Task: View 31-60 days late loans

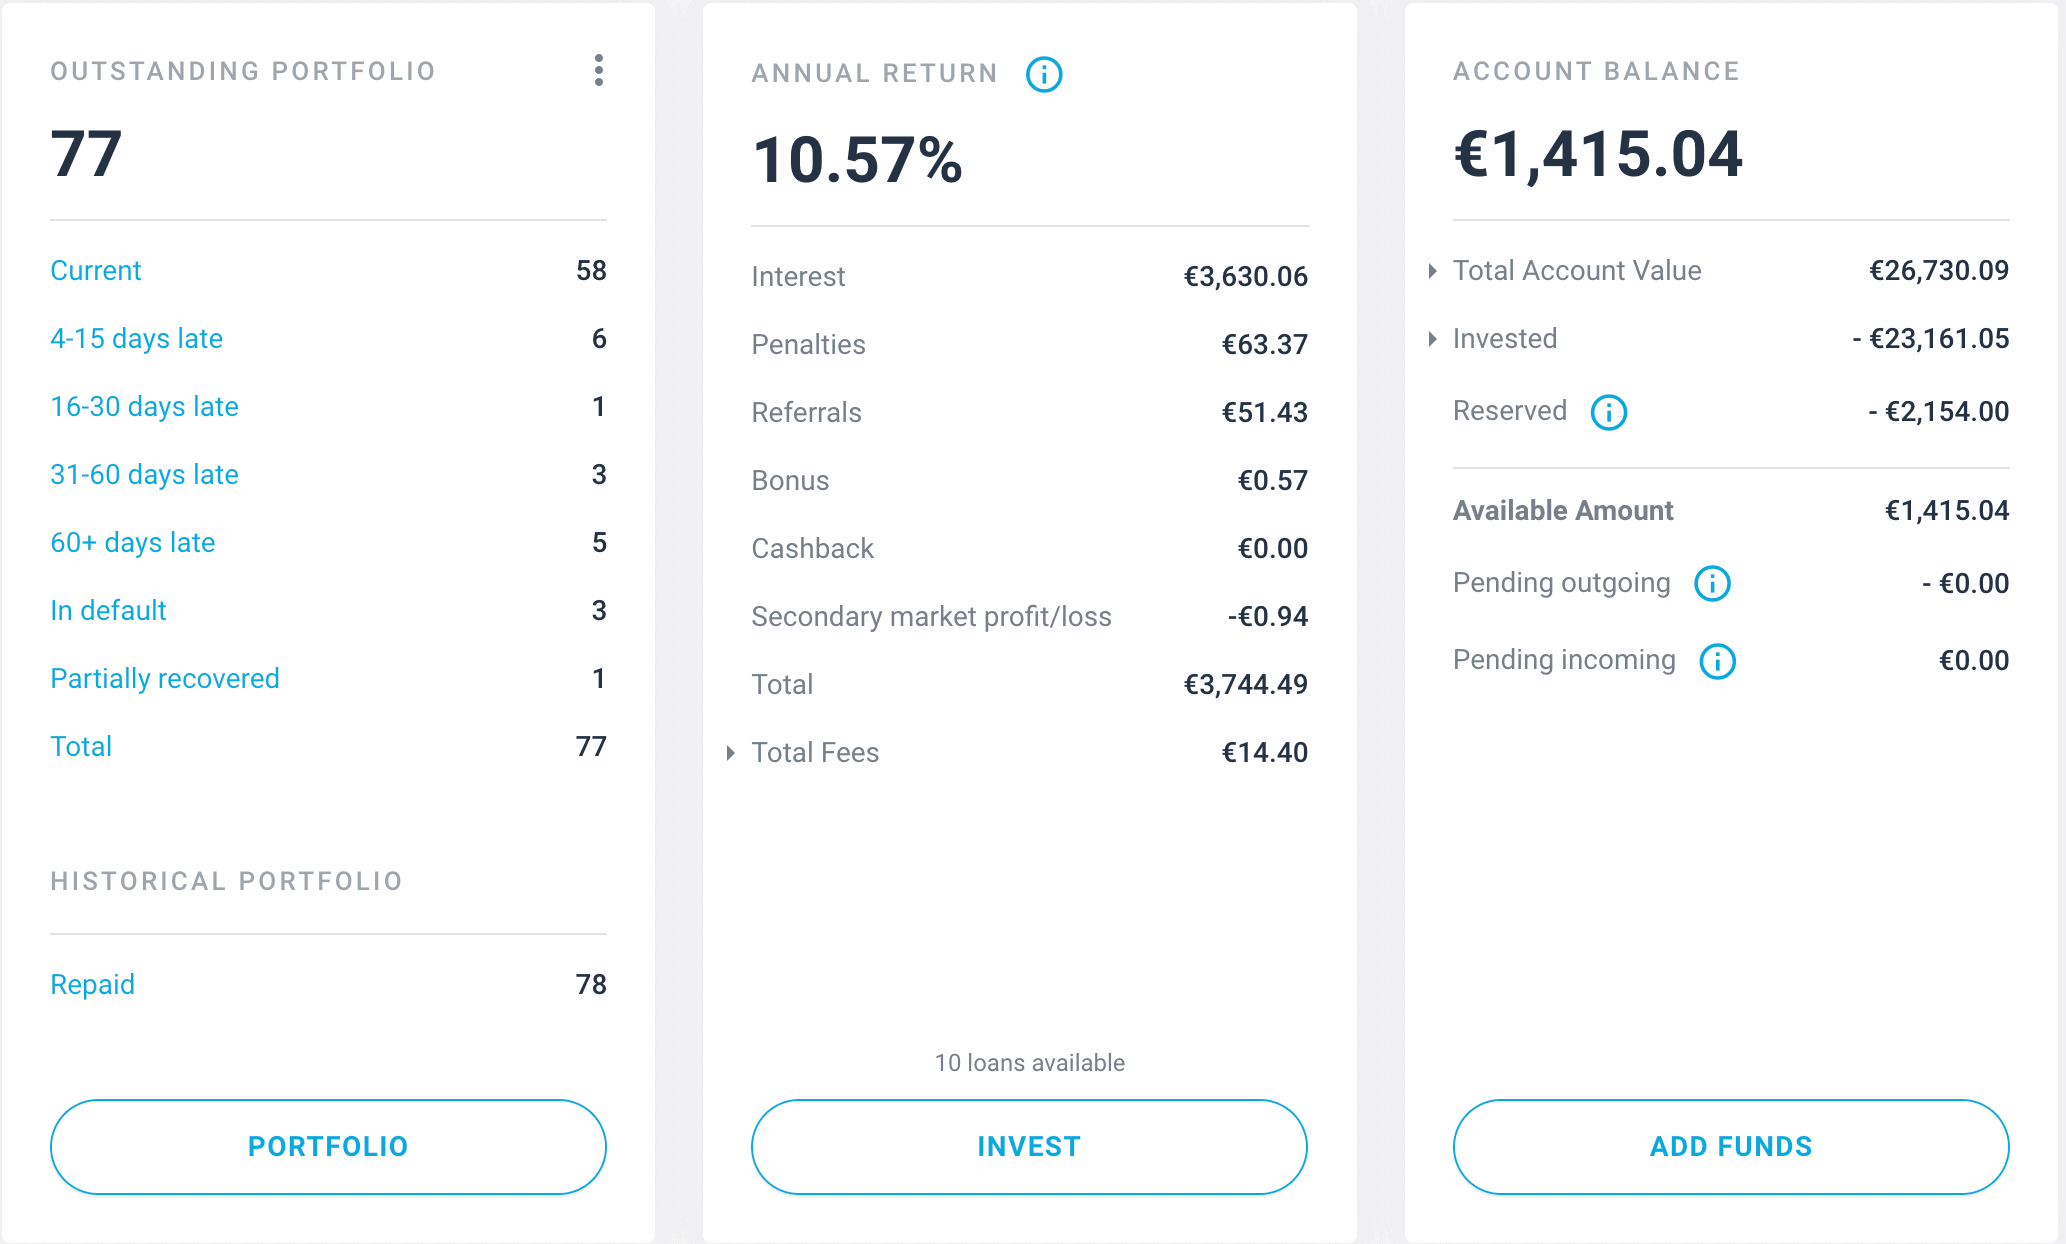Action: (x=144, y=475)
